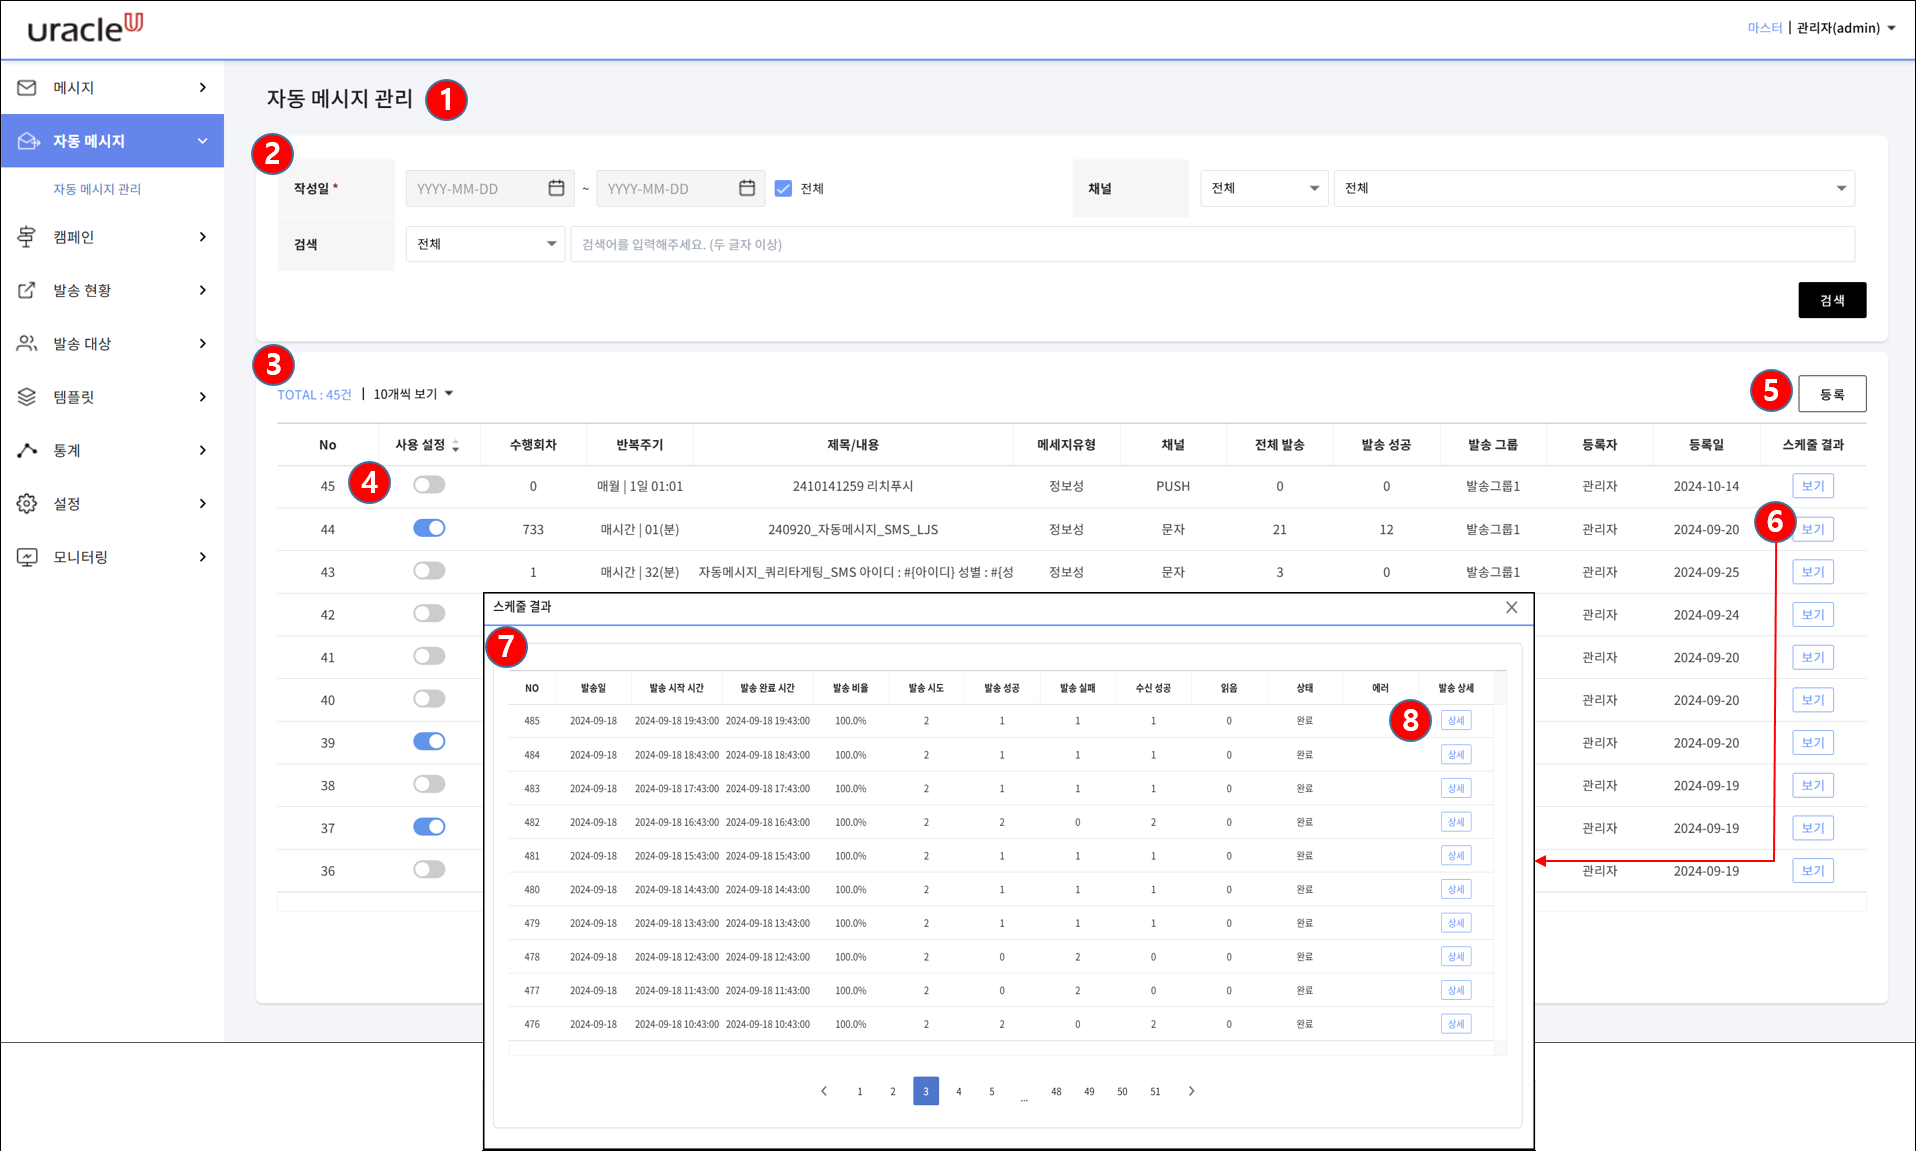Toggle 사용 설정 for row 43

[429, 571]
